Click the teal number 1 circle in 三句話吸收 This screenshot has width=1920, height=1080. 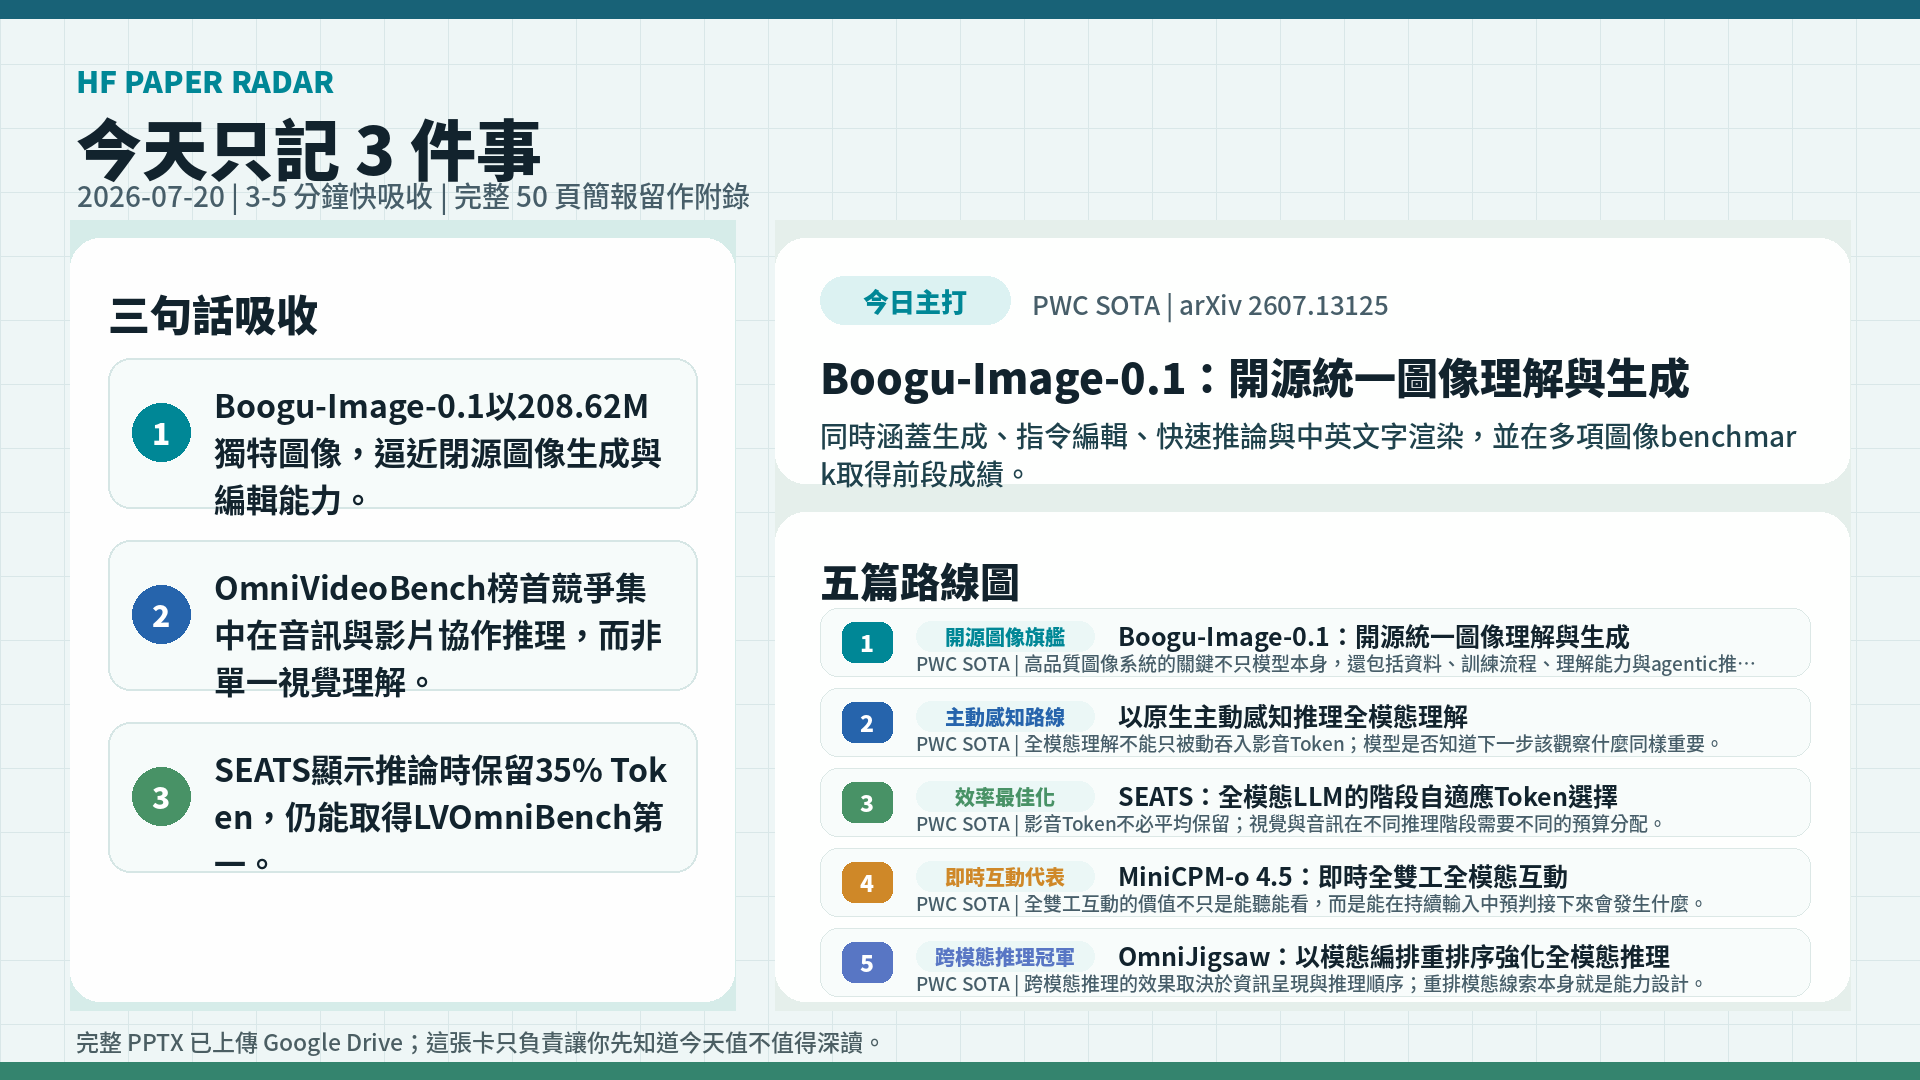pyautogui.click(x=161, y=433)
